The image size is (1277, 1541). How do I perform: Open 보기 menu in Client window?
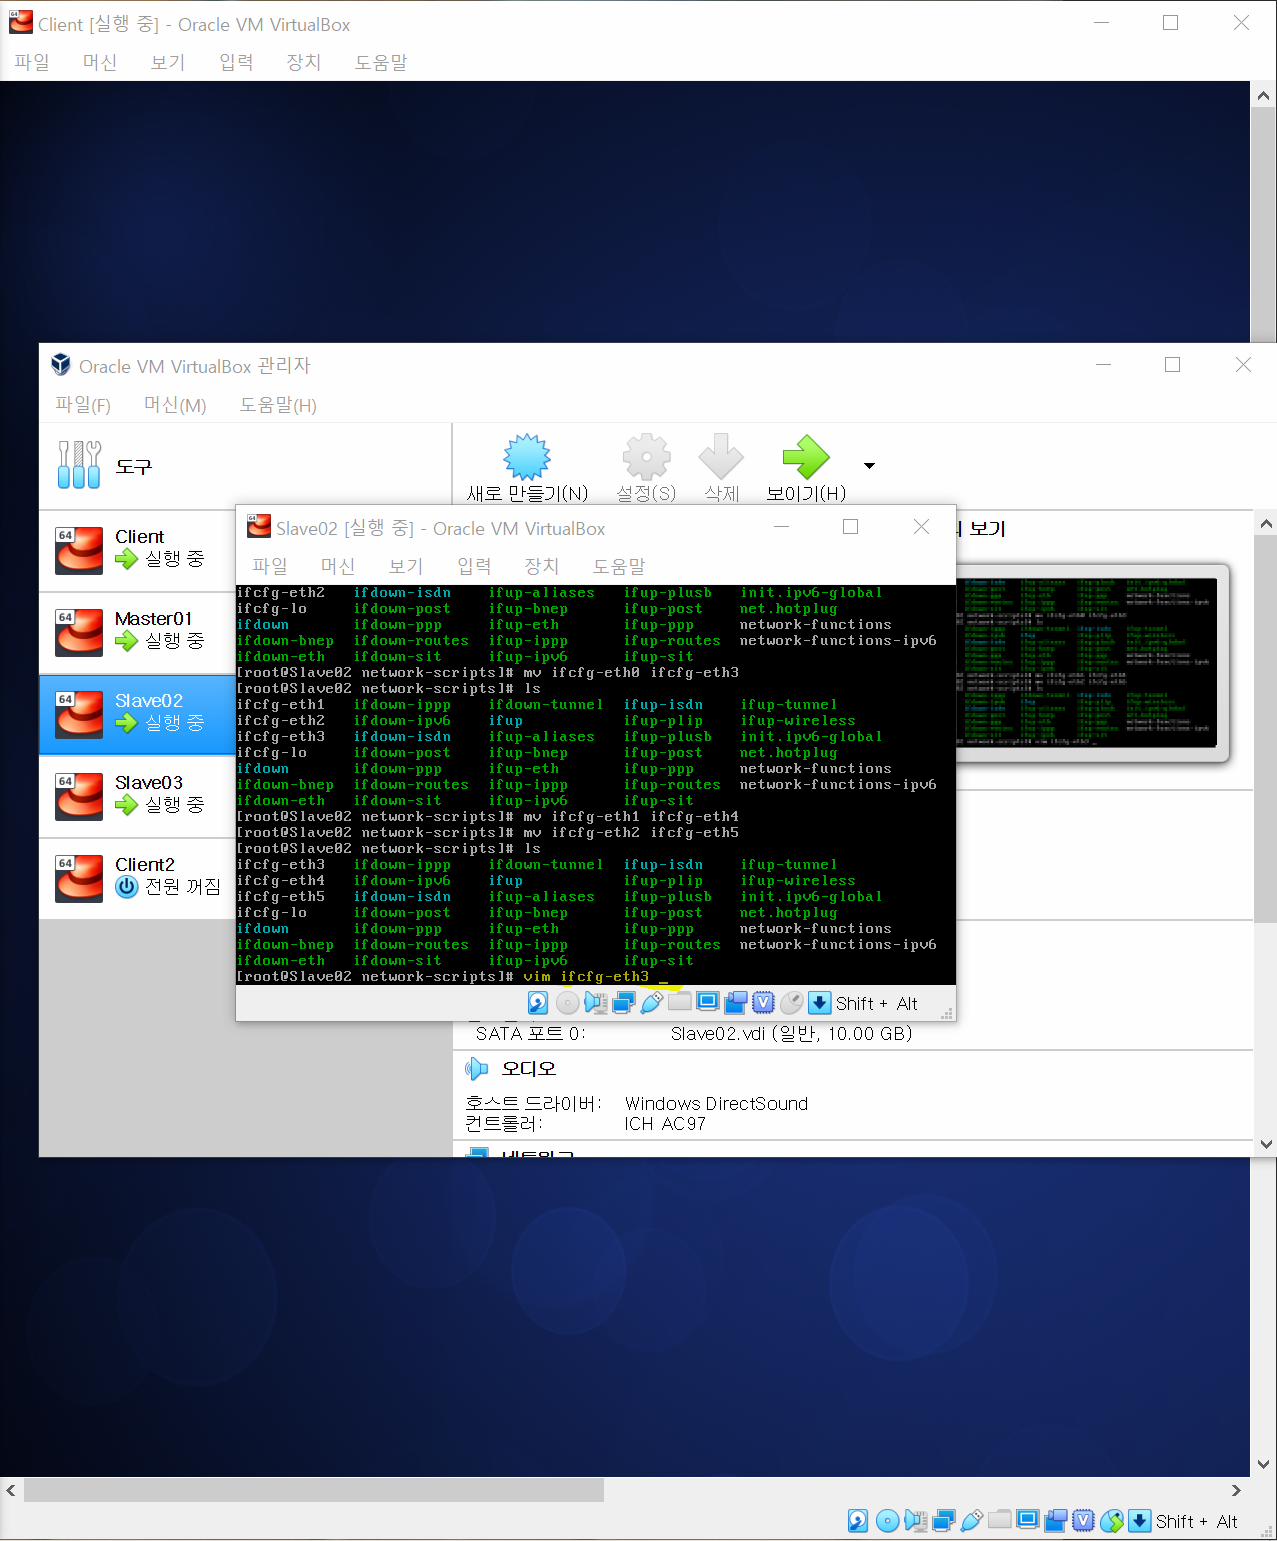tap(168, 62)
